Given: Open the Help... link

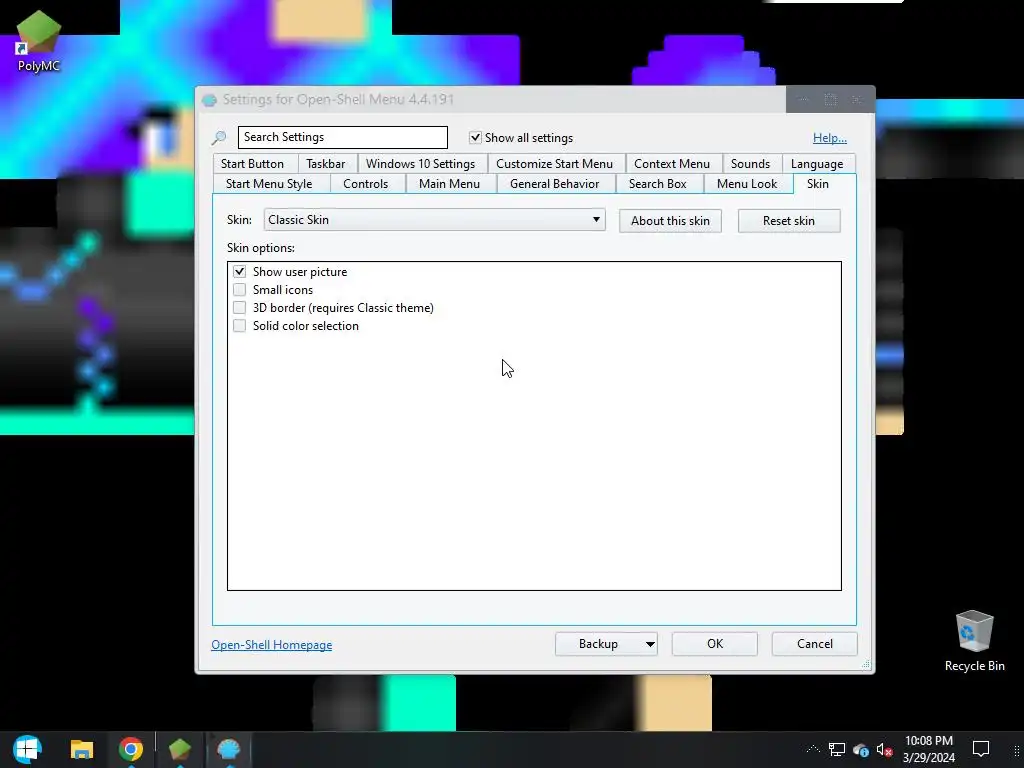Looking at the screenshot, I should coord(829,138).
